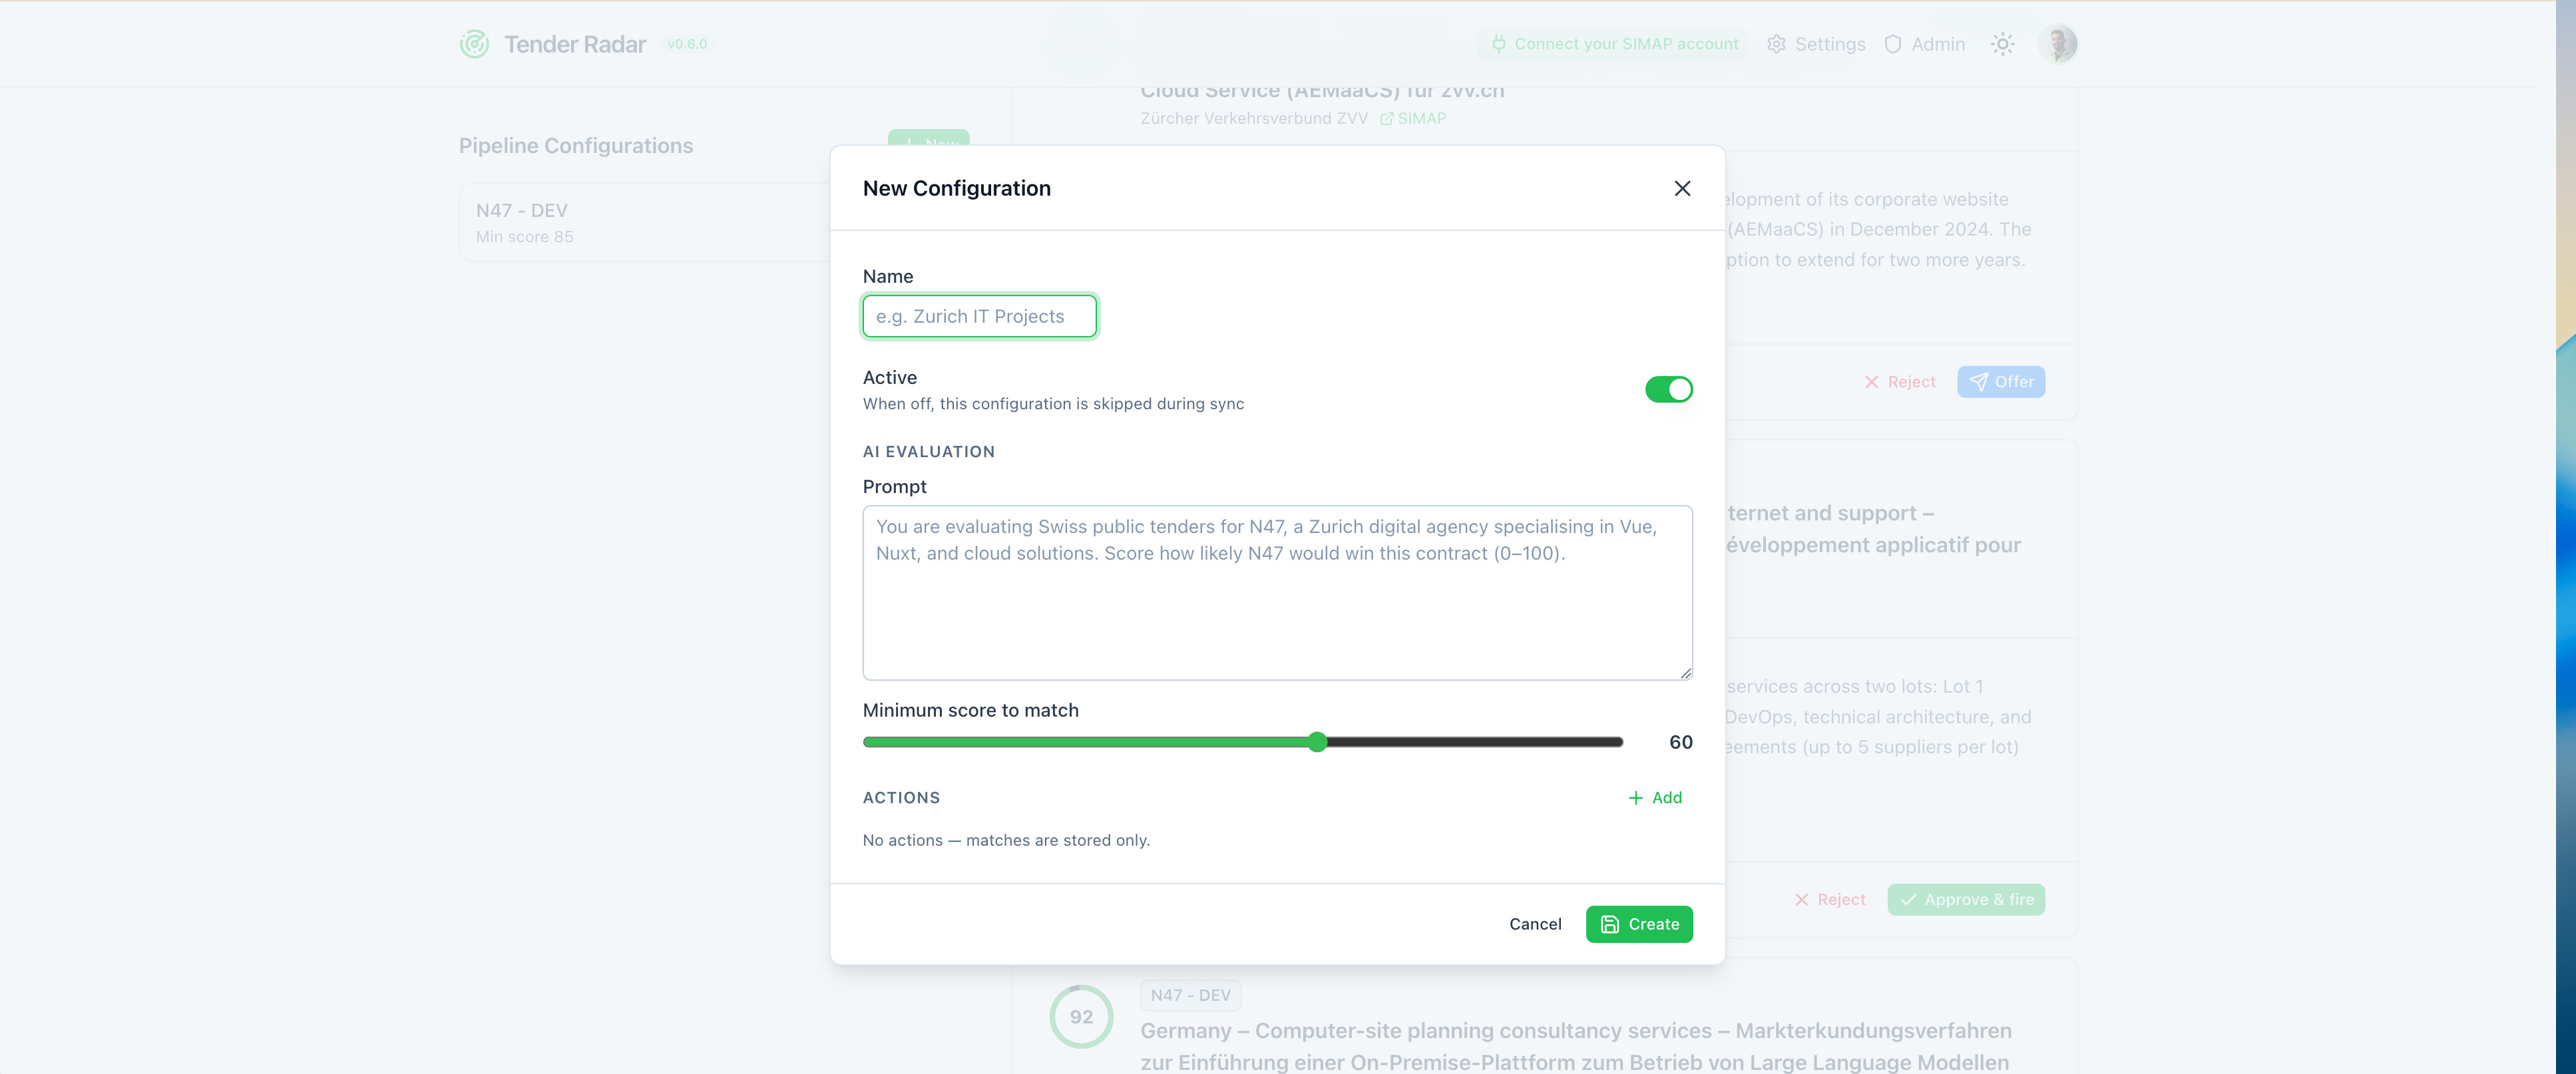This screenshot has height=1074, width=2576.
Task: Reject the tender next to Approve & fire
Action: tap(1829, 899)
